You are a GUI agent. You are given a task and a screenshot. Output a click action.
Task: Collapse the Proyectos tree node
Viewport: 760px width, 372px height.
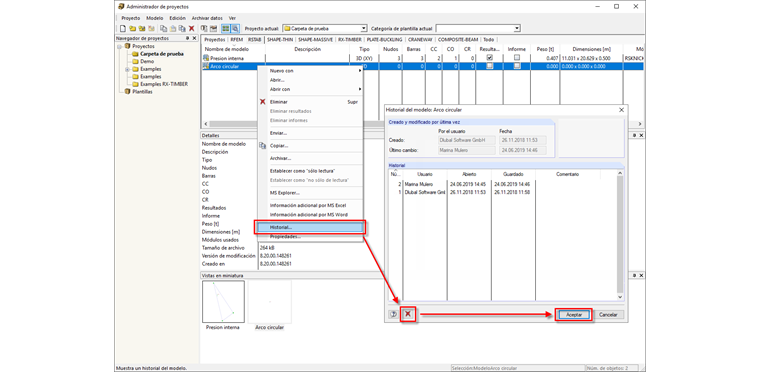pyautogui.click(x=119, y=46)
